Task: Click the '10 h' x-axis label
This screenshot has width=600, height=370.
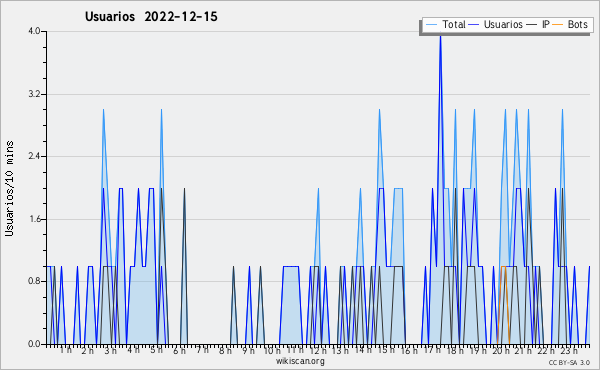Action: pyautogui.click(x=272, y=350)
